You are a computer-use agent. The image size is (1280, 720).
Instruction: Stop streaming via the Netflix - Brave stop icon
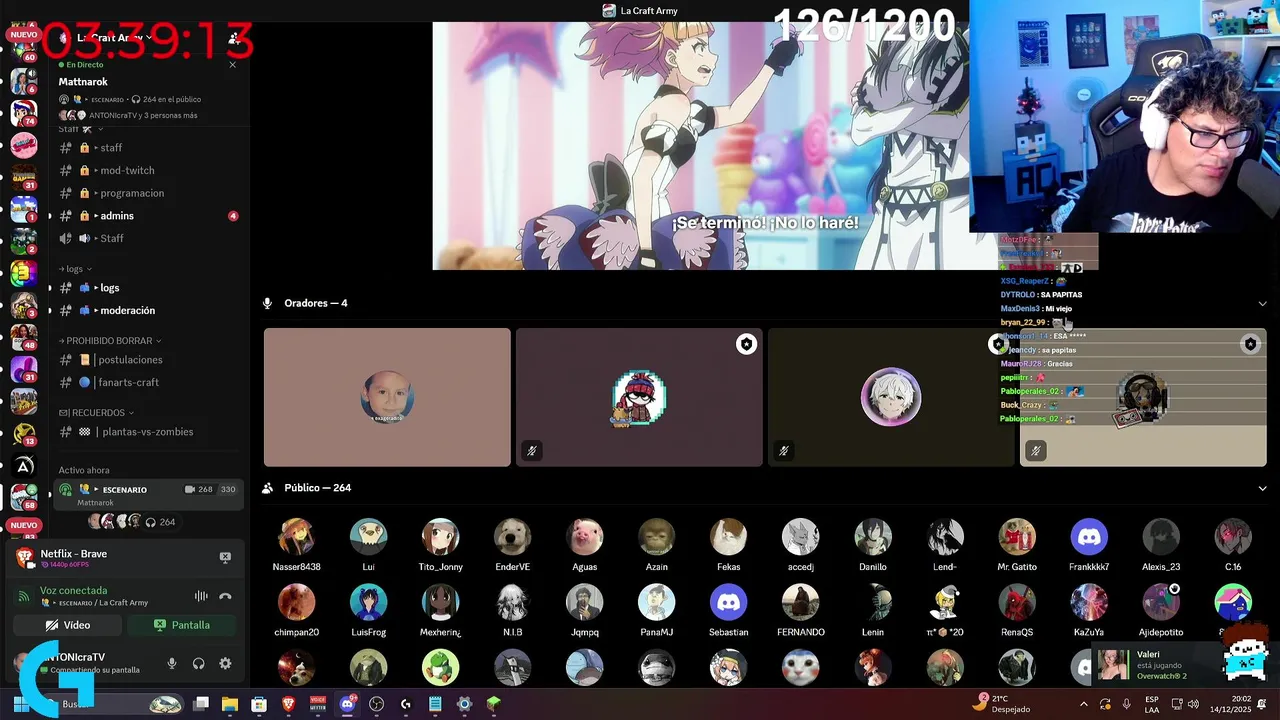point(225,557)
